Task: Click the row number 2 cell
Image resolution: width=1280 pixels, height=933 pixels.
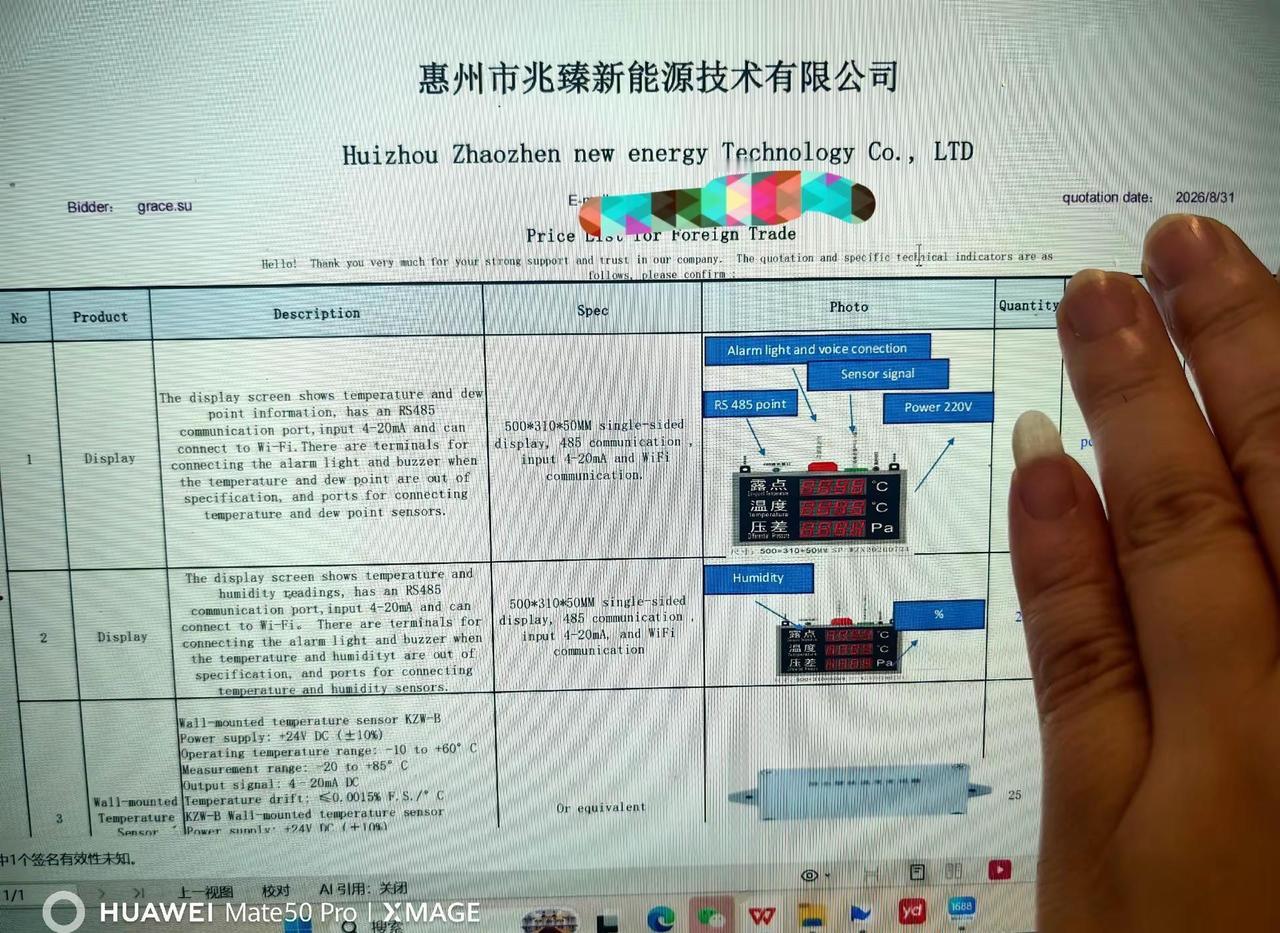Action: coord(43,638)
